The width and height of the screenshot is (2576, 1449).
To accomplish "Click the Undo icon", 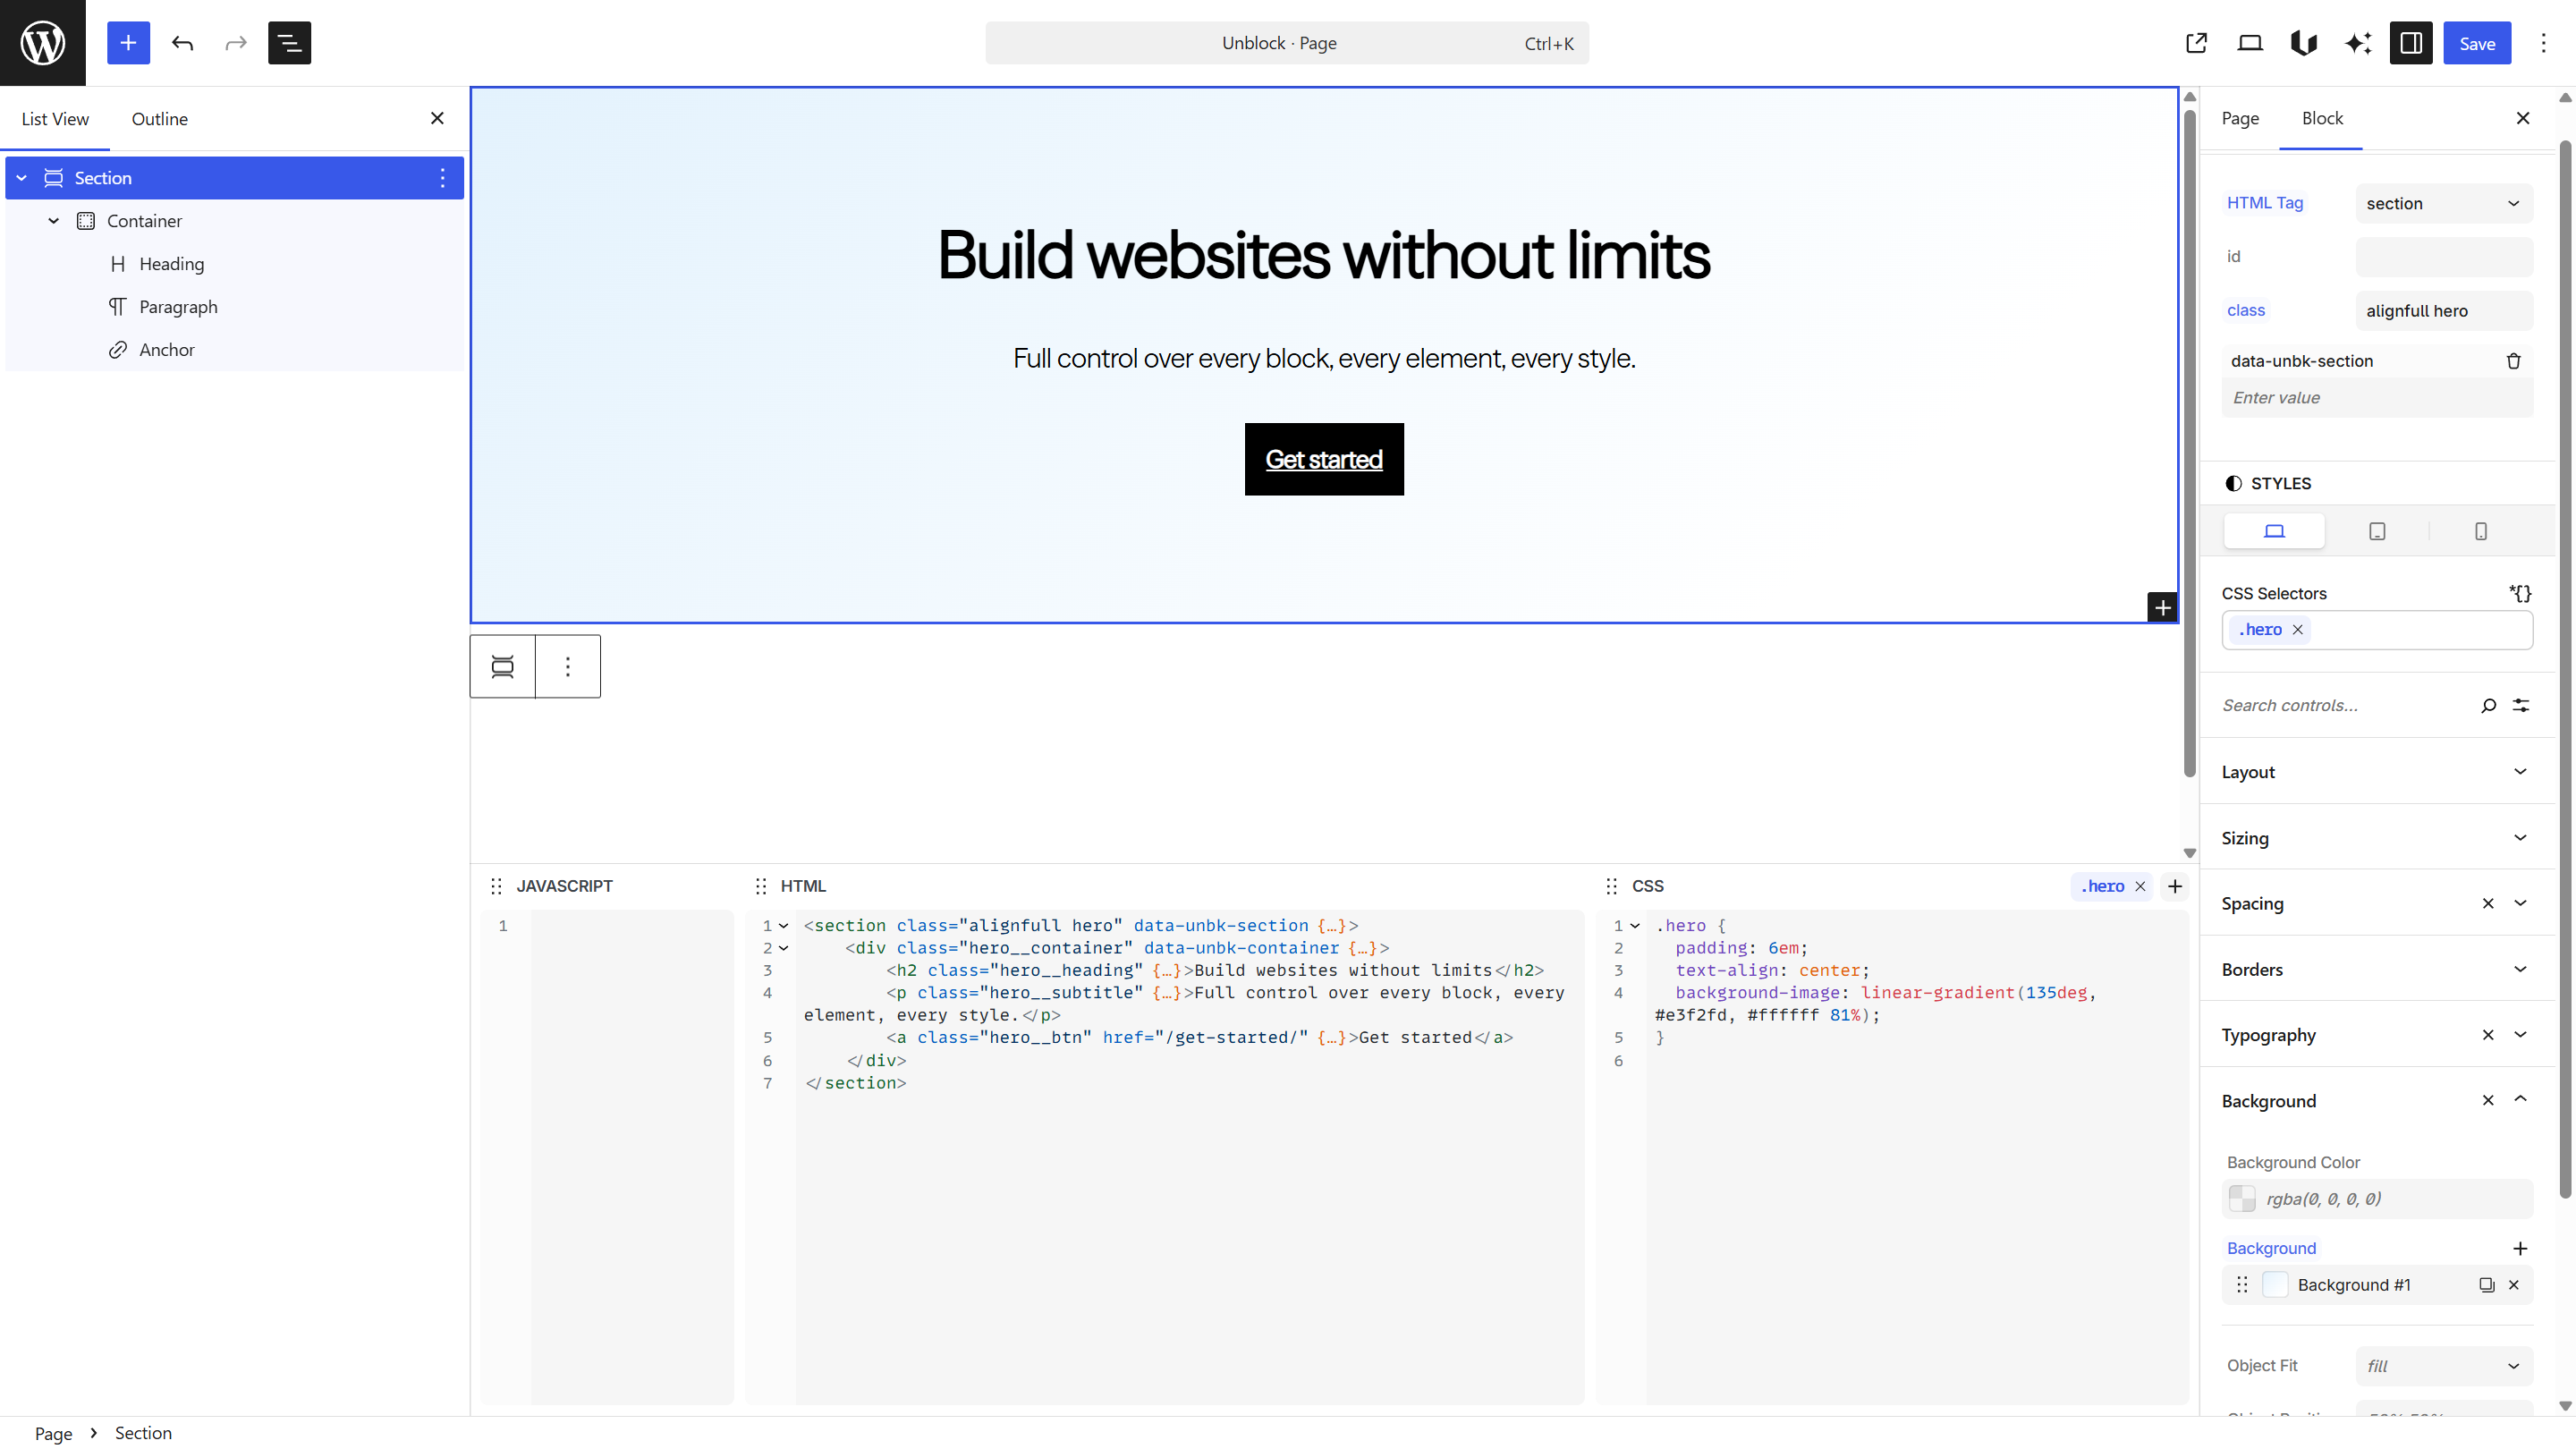I will (183, 43).
